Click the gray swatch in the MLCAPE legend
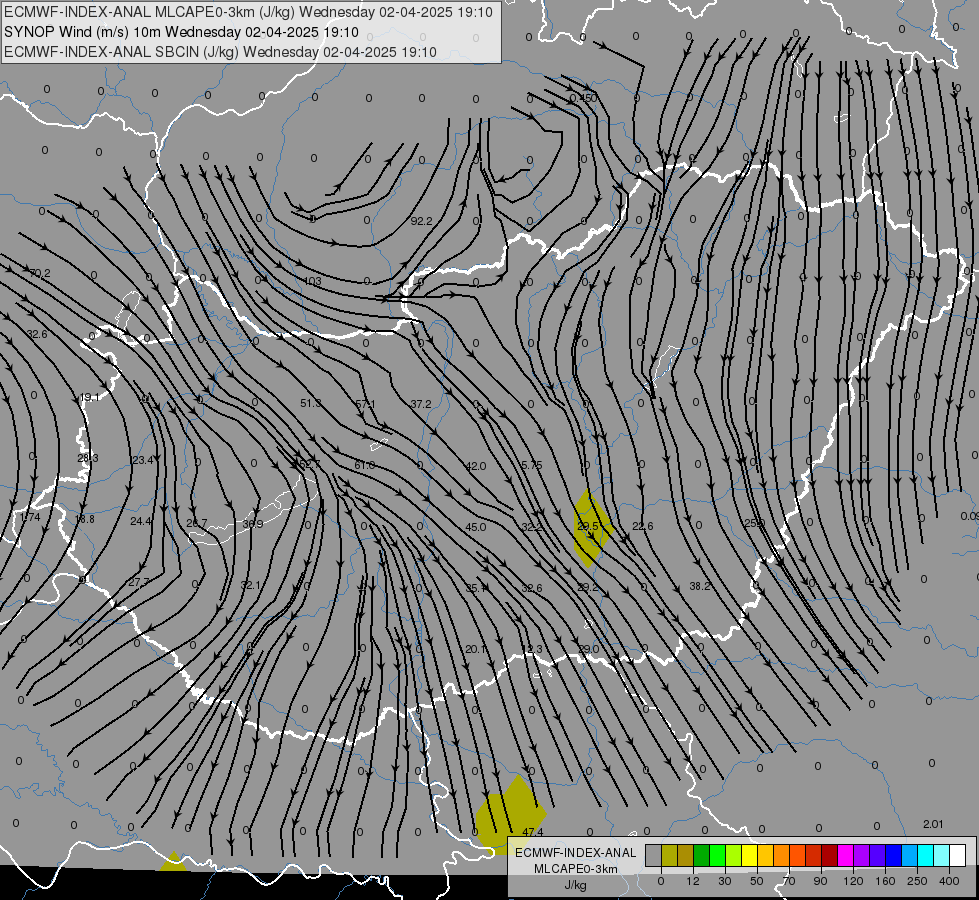Screen dimensions: 979x900 pos(654,855)
